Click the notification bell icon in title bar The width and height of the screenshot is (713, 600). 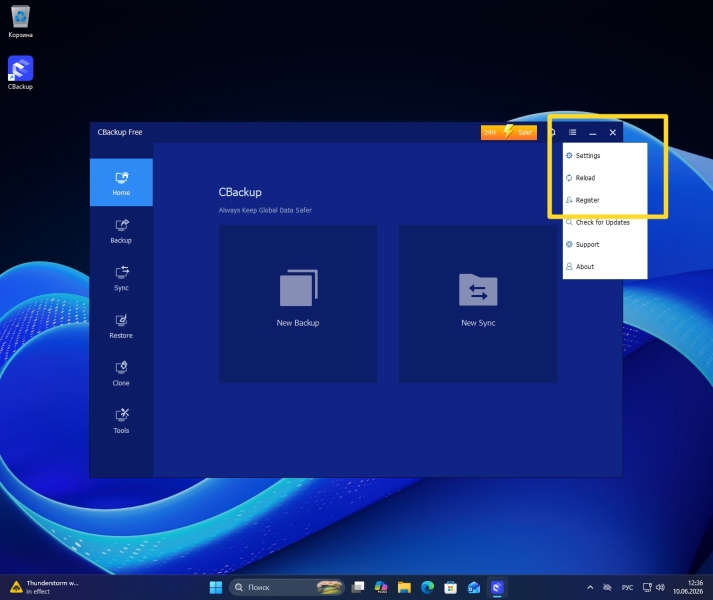coord(553,132)
